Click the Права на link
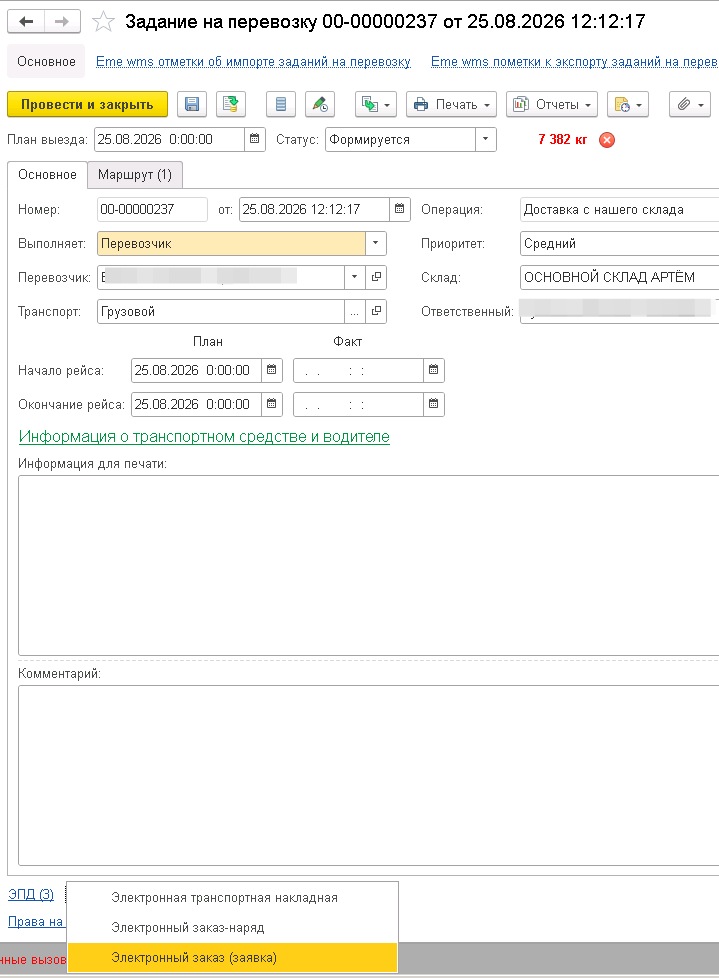Image resolution: width=719 pixels, height=978 pixels. click(36, 921)
